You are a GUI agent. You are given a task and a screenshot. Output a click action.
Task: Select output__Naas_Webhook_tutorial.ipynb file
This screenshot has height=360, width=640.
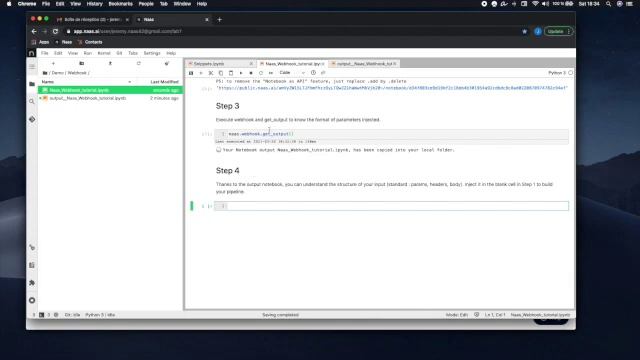[110, 98]
